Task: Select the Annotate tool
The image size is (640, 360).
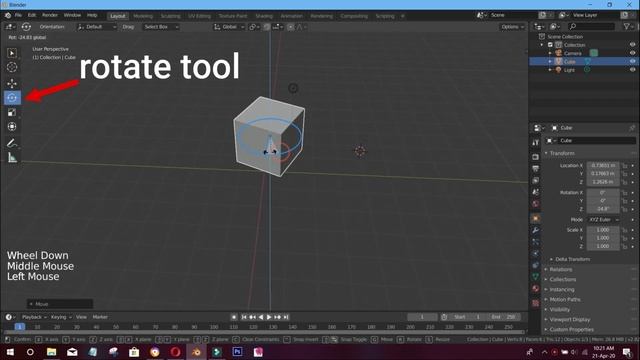Action: [12, 143]
